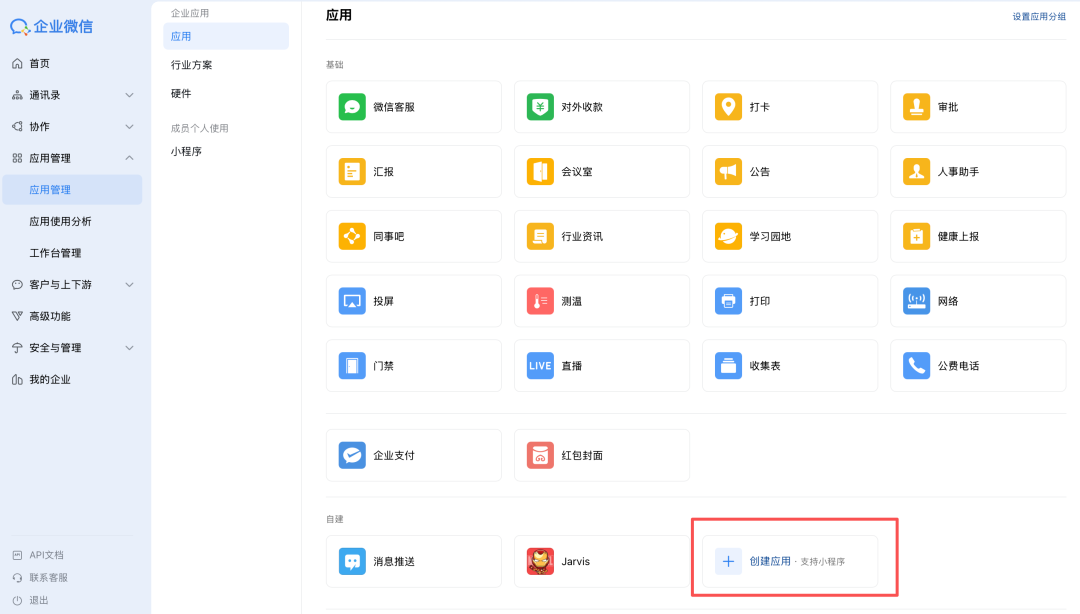Expand the 安全与管理 chevron
Viewport: 1080px width, 614px height.
(x=129, y=348)
